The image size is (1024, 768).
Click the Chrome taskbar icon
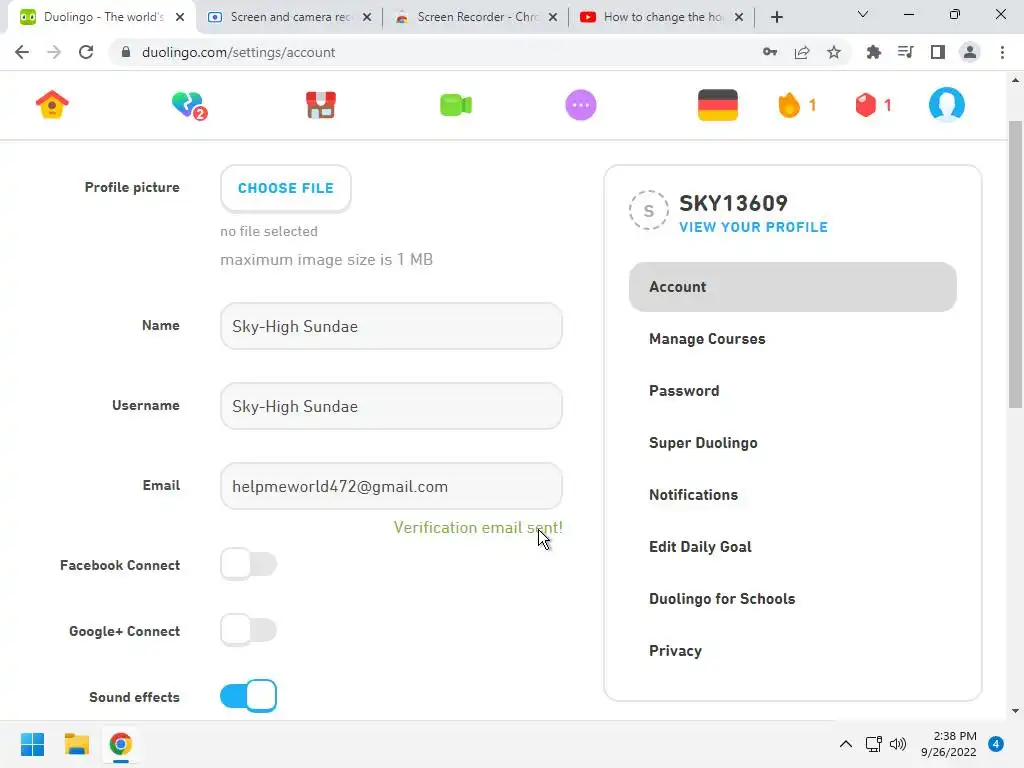pyautogui.click(x=121, y=744)
